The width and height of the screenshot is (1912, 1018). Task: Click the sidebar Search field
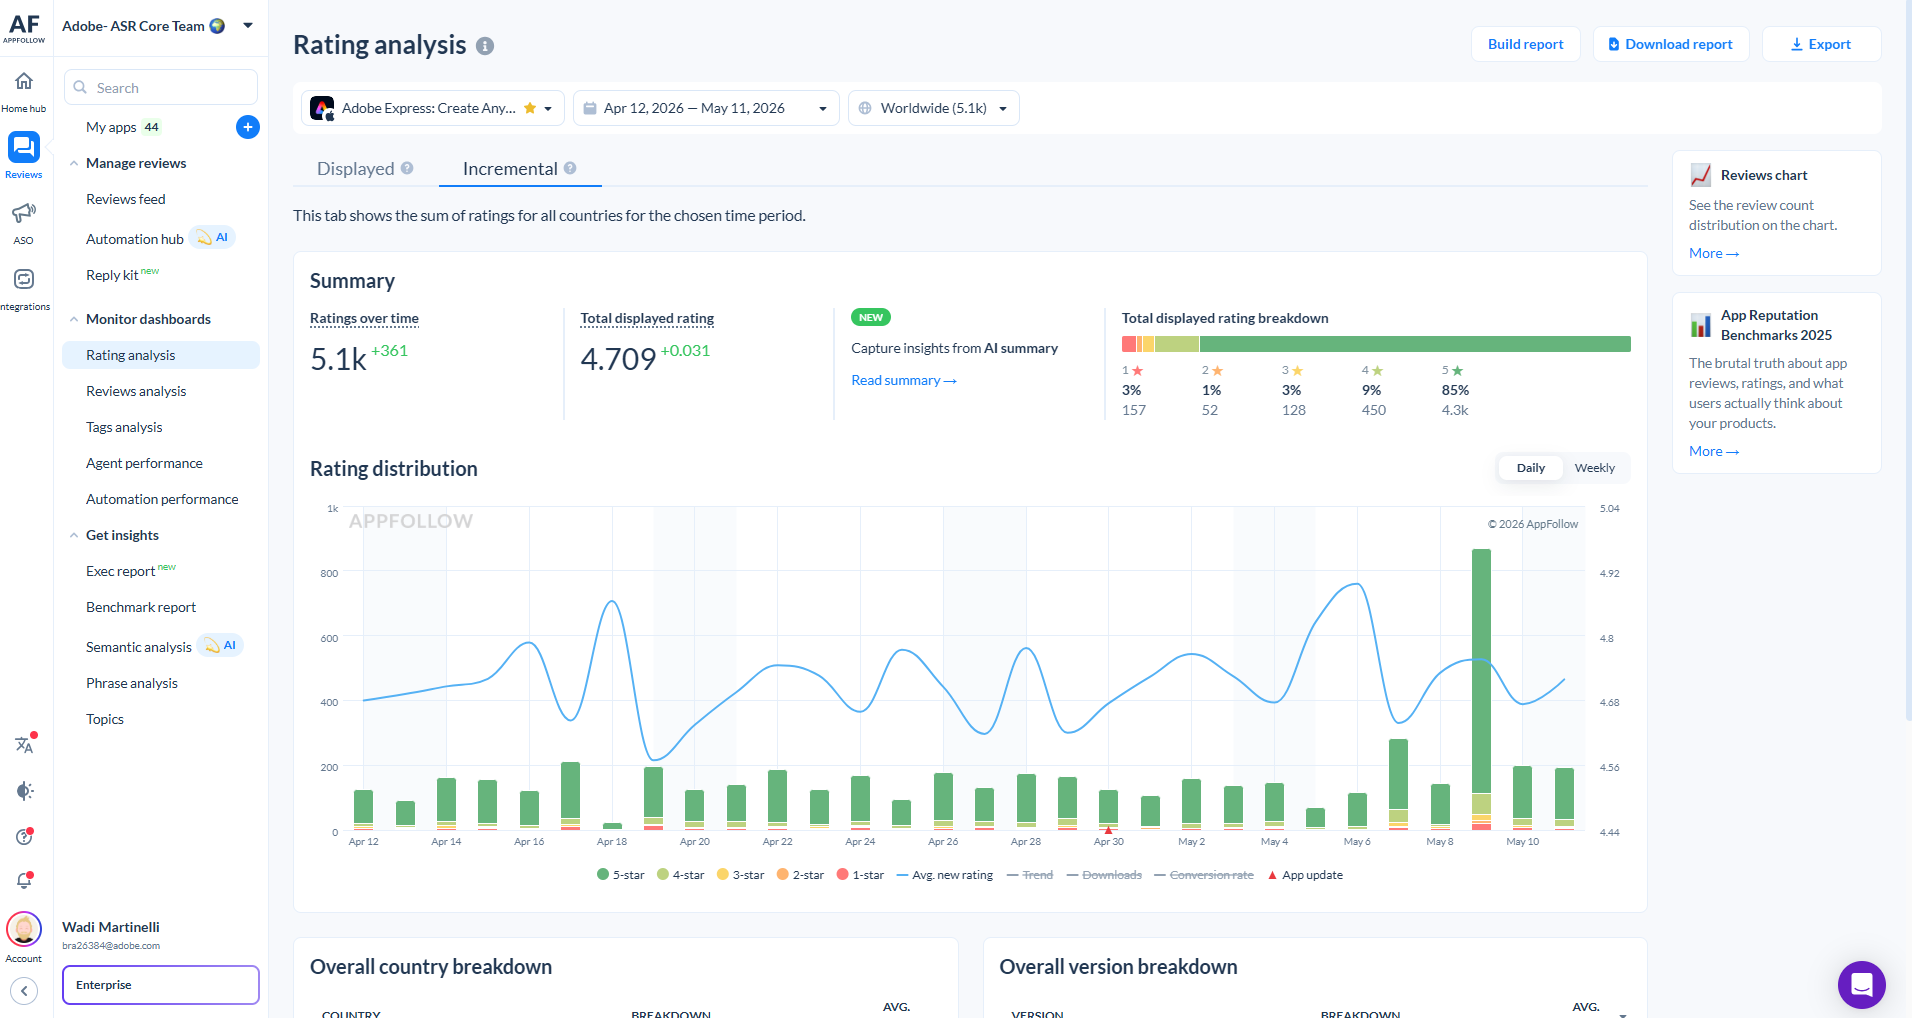click(161, 87)
